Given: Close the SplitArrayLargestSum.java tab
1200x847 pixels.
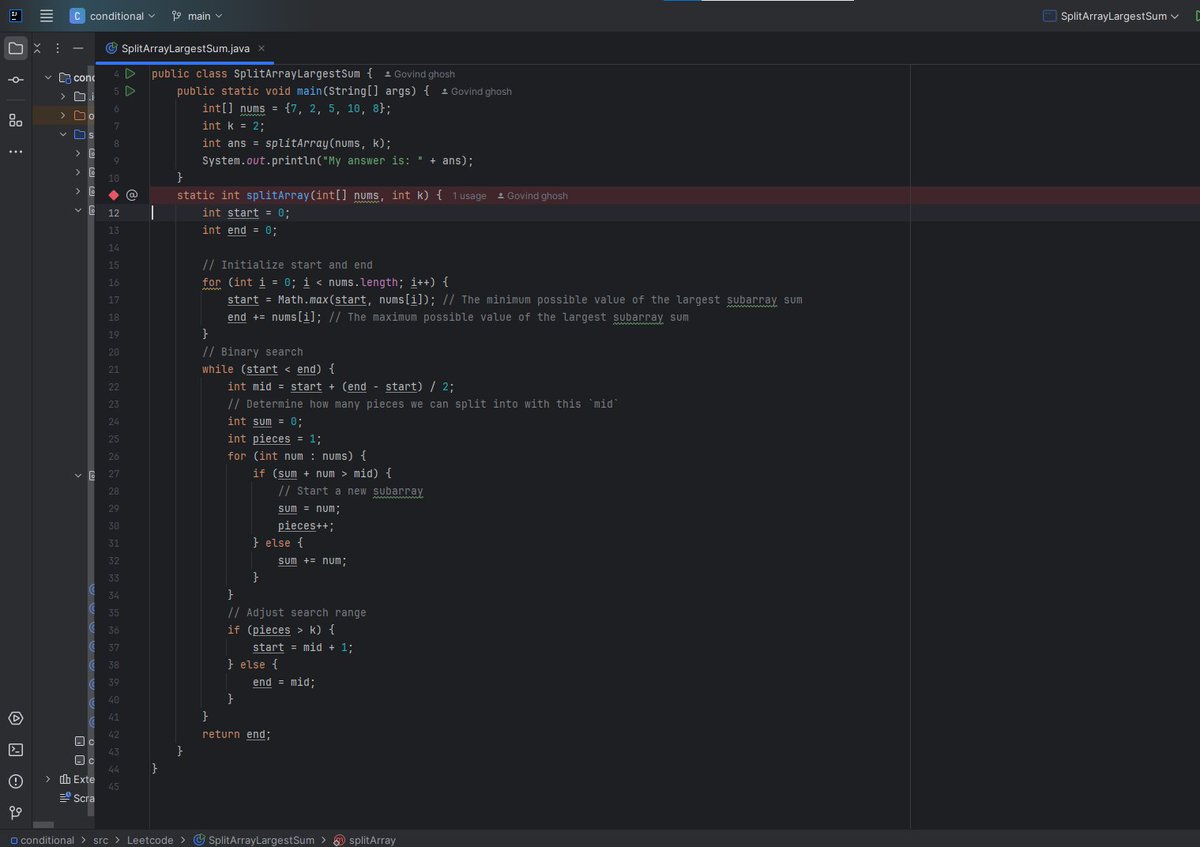Looking at the screenshot, I should (x=261, y=48).
